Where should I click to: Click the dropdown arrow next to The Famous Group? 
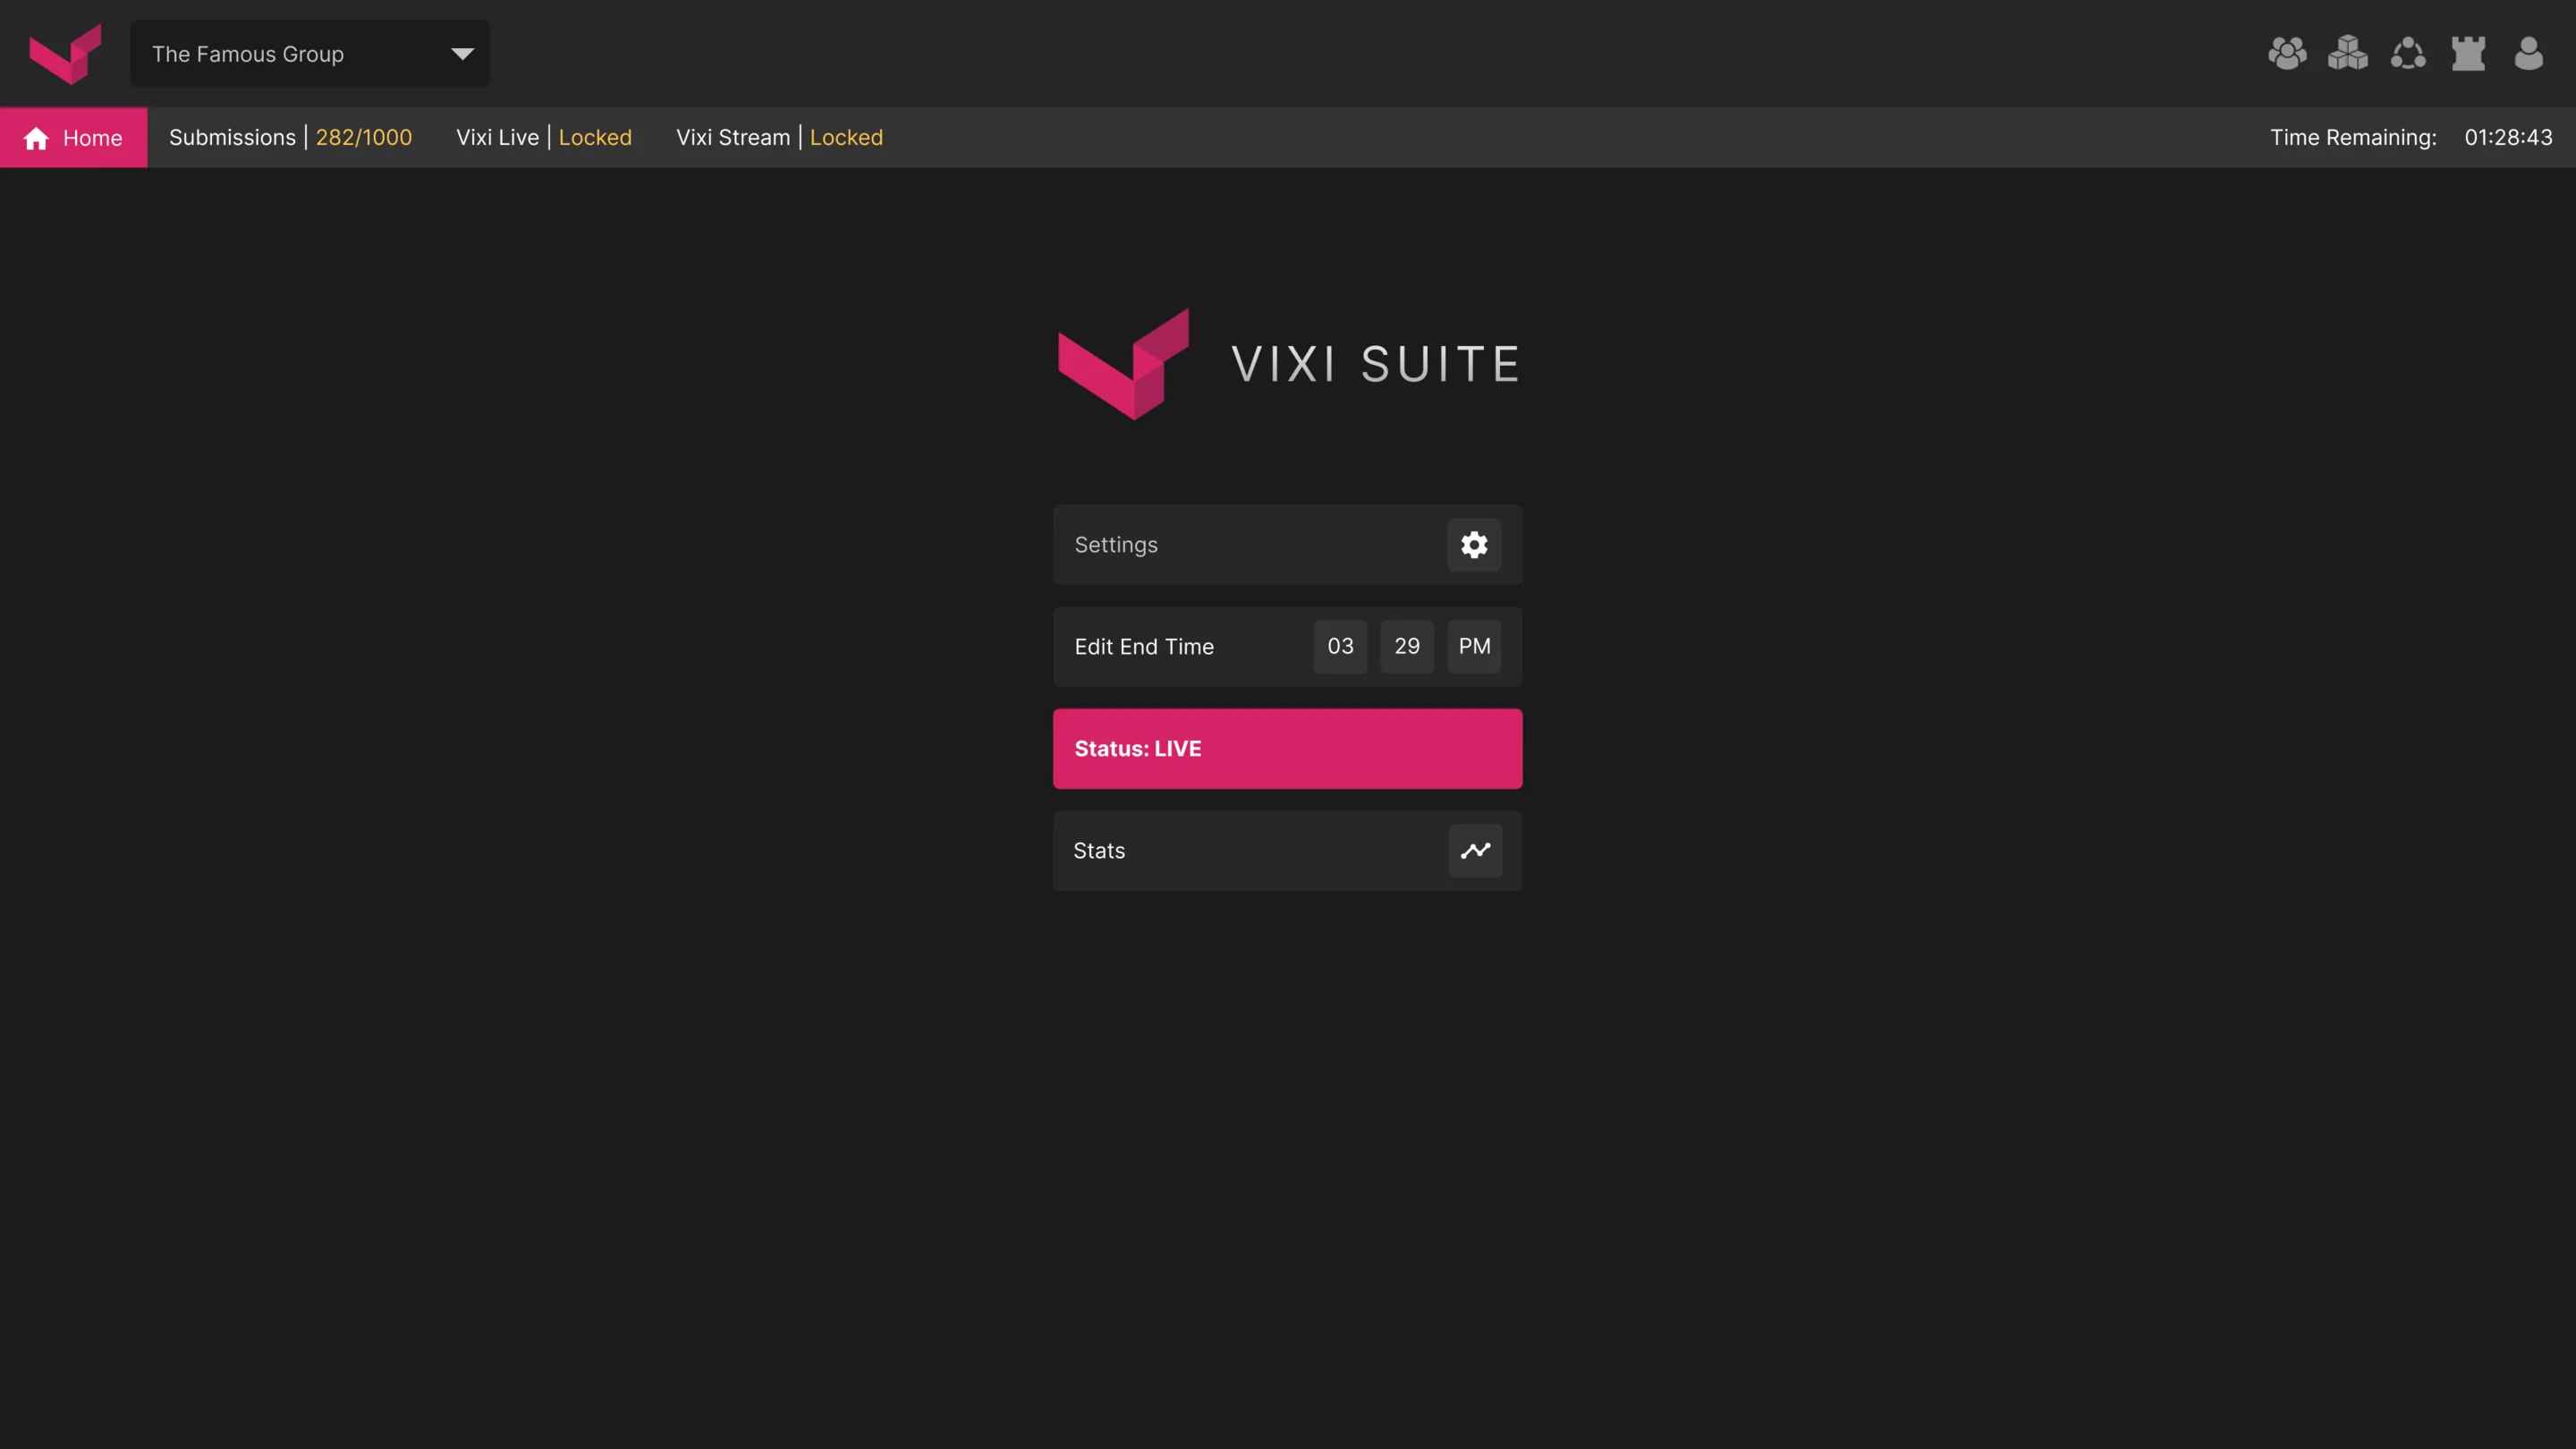click(462, 54)
